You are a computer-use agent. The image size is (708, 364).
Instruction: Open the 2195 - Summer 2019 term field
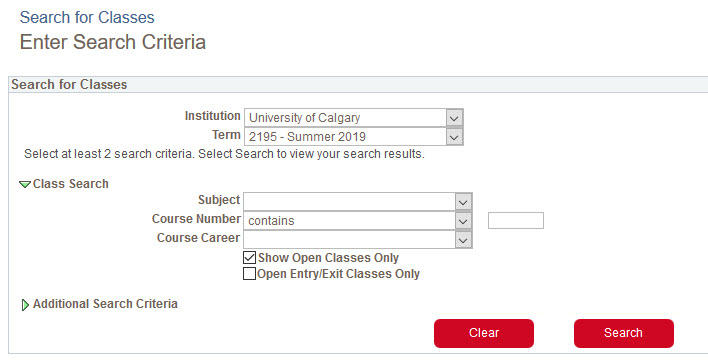point(354,137)
